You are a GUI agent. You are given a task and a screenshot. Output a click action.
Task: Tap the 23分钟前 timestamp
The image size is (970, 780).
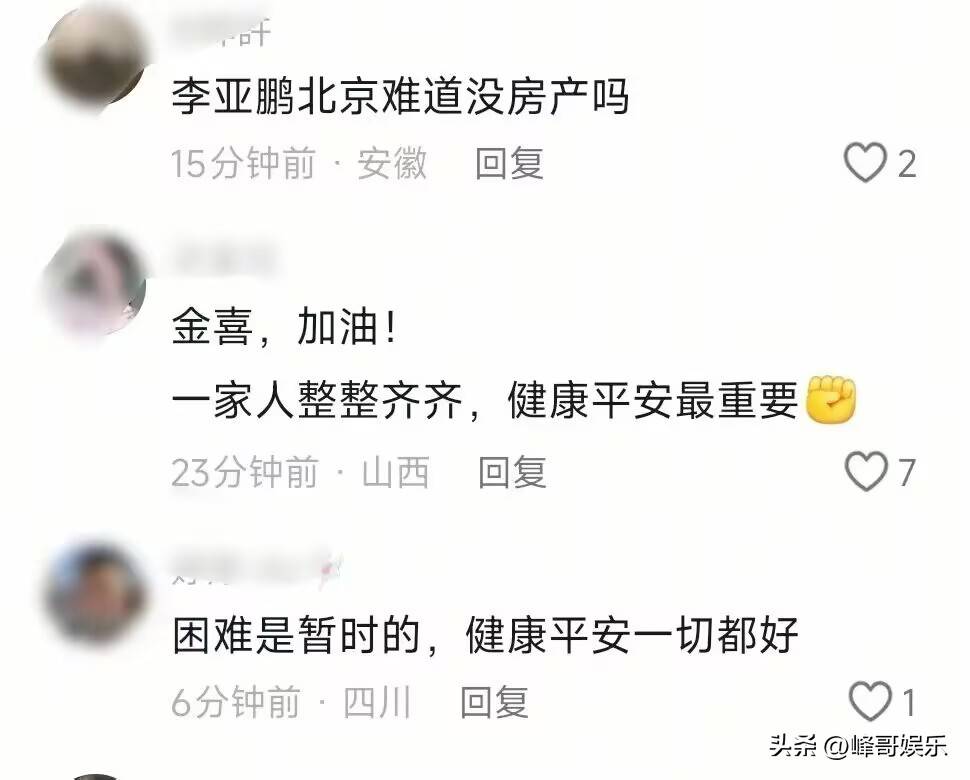[245, 472]
